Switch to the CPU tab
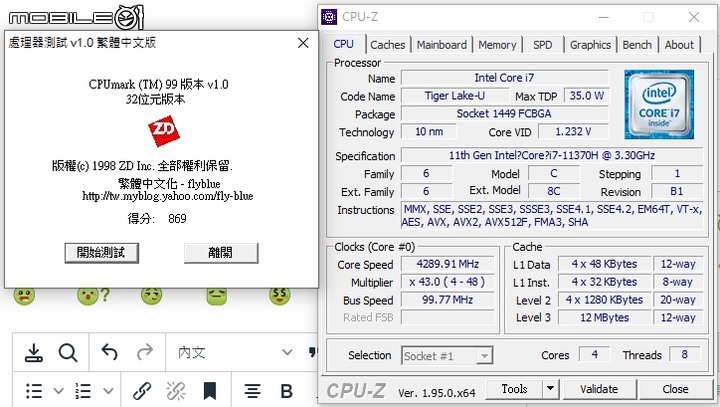This screenshot has height=407, width=720. 343,44
